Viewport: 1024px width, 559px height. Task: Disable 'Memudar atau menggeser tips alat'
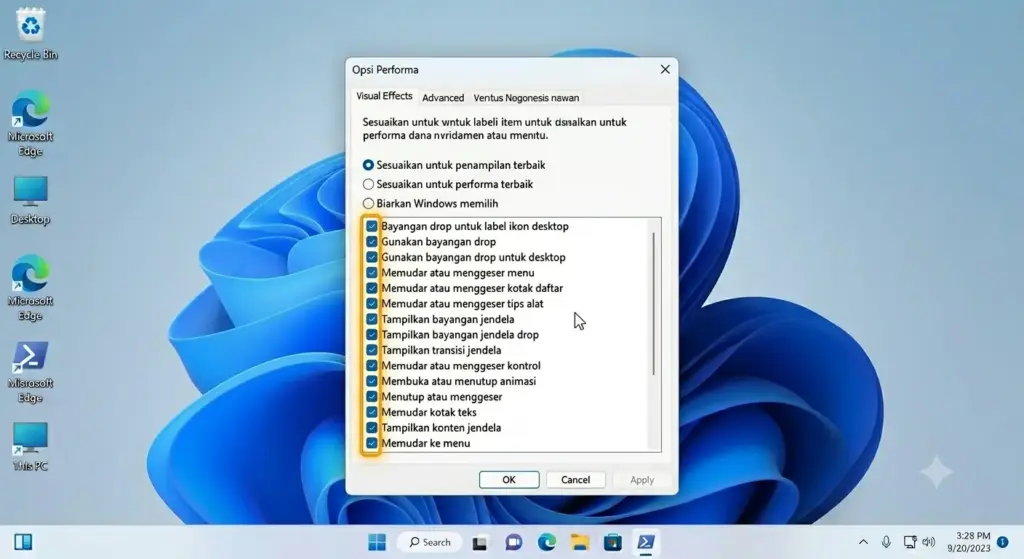click(372, 304)
